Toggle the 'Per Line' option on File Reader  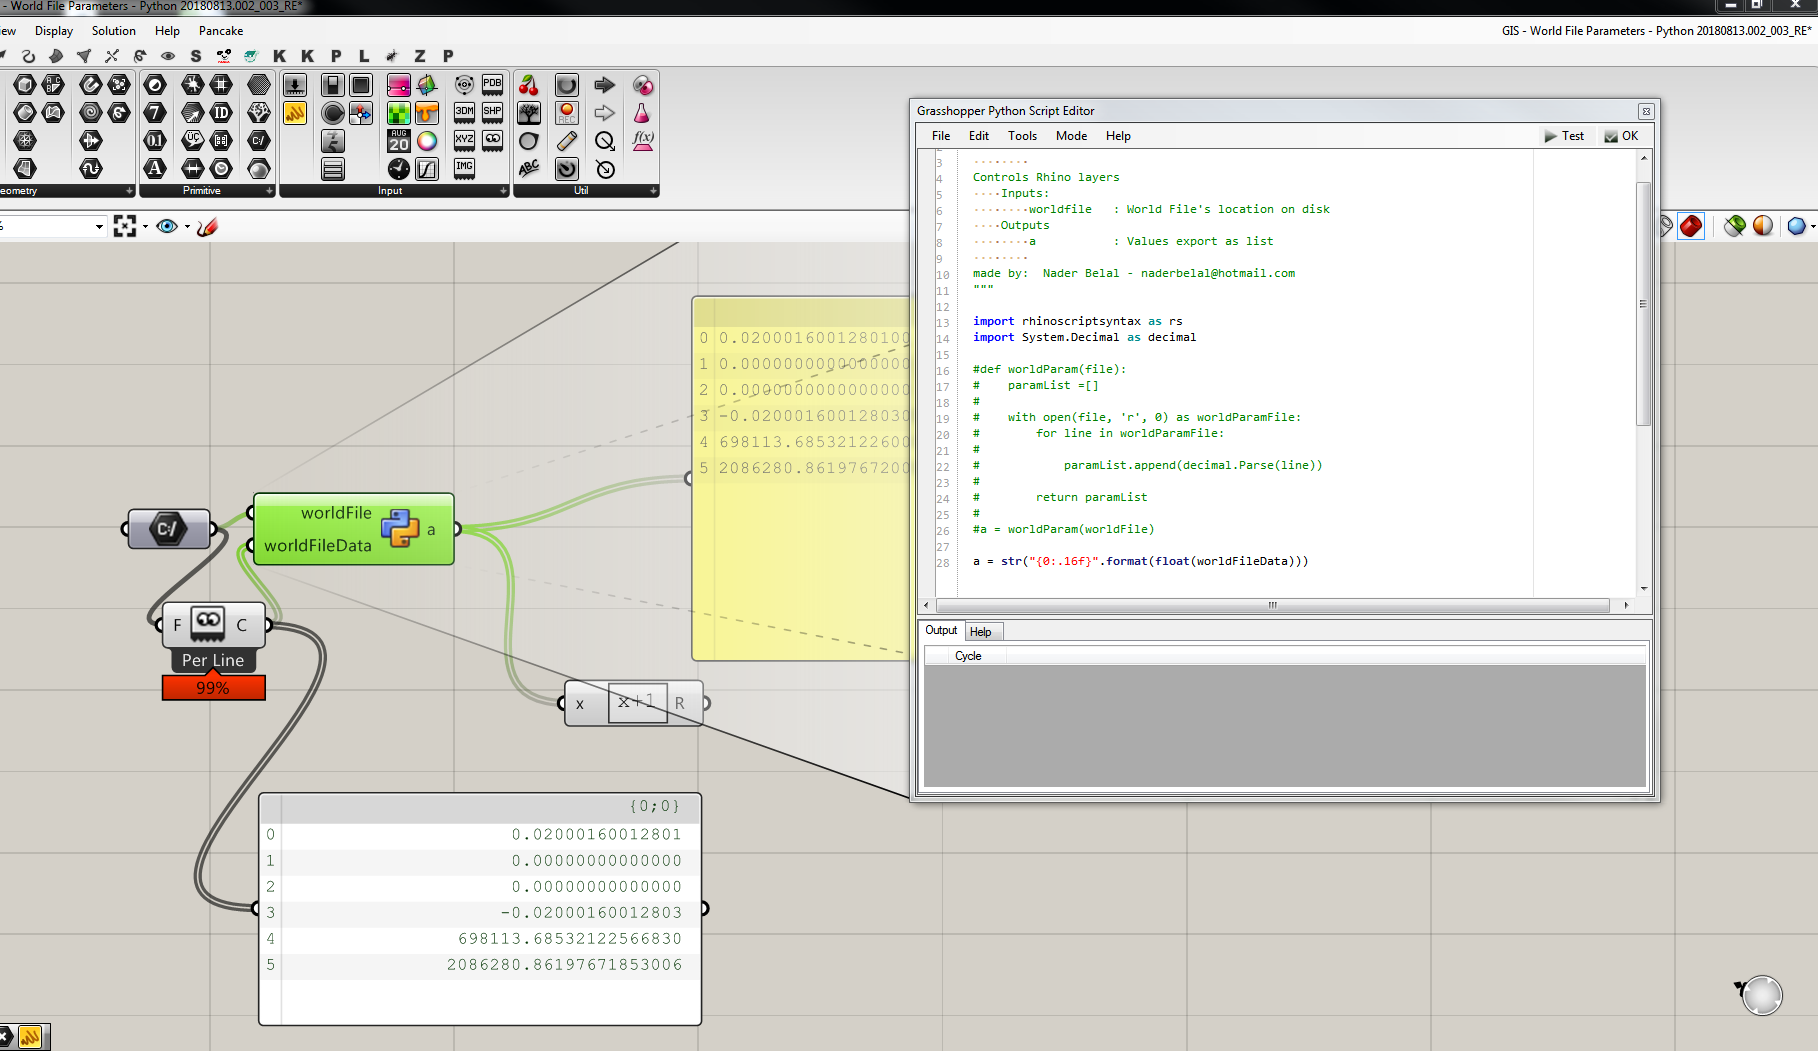[213, 660]
